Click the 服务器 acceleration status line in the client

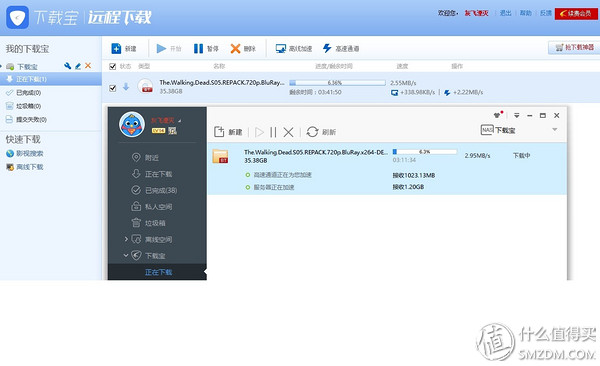tap(274, 187)
